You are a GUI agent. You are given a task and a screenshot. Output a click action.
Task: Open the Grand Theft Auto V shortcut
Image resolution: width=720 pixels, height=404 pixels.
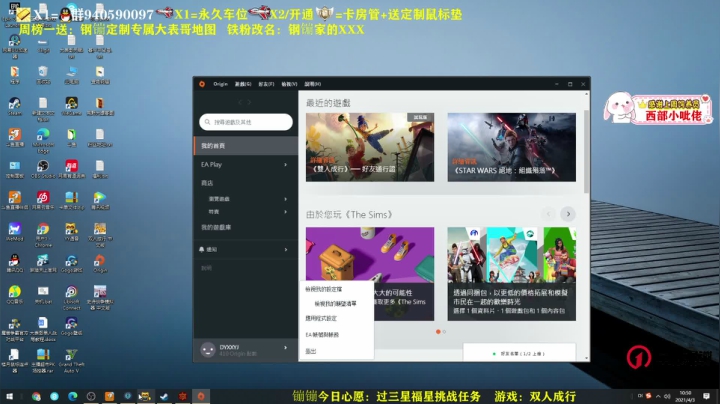tap(71, 360)
